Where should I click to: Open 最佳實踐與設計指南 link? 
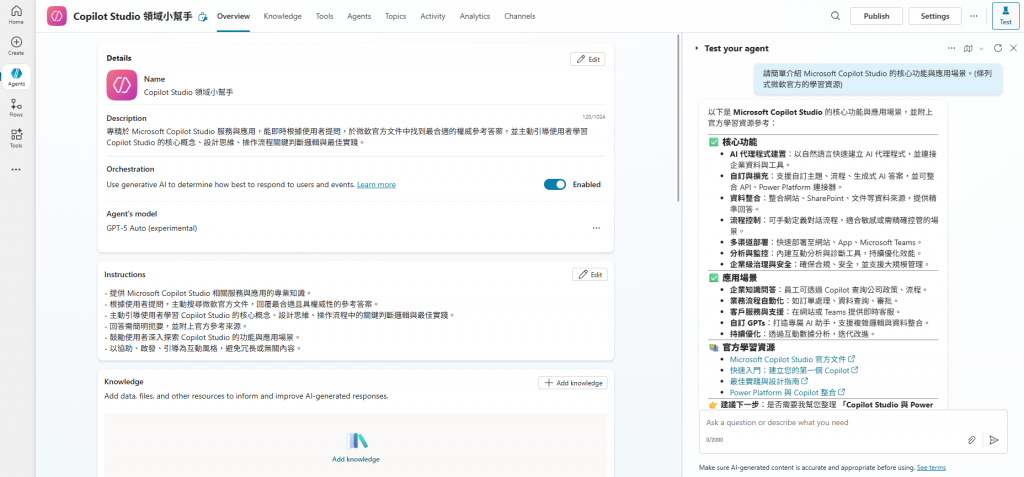click(769, 381)
